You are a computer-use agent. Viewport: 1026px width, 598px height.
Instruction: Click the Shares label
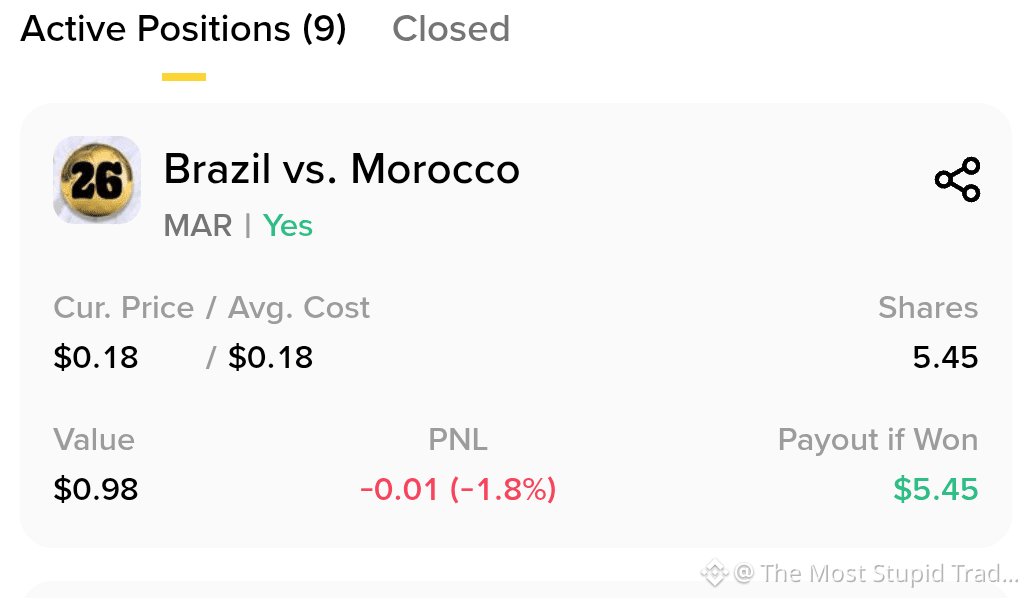coord(929,308)
